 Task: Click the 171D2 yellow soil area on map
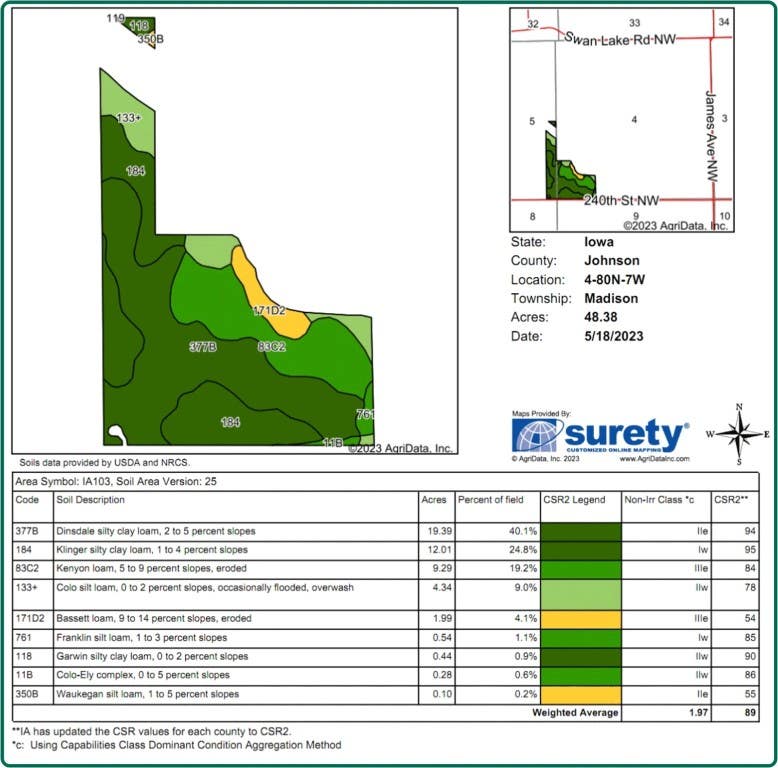pyautogui.click(x=270, y=295)
